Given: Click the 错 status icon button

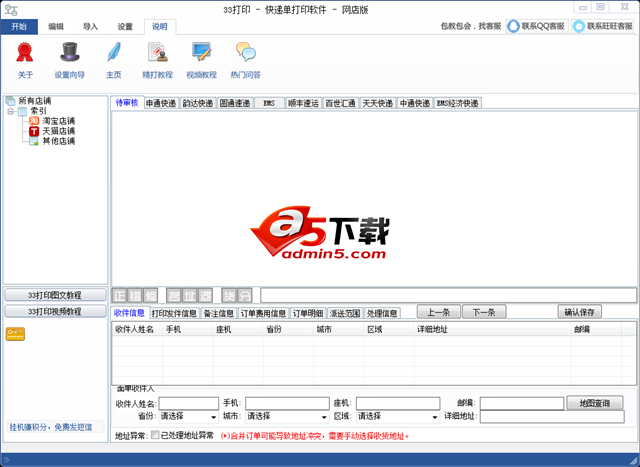Looking at the screenshot, I should [x=135, y=295].
